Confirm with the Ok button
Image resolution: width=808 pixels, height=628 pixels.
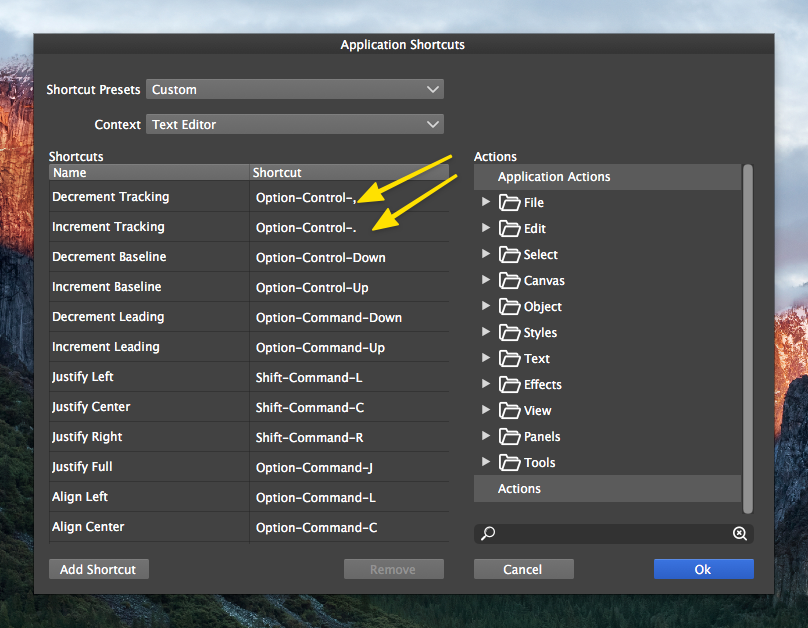(x=703, y=569)
